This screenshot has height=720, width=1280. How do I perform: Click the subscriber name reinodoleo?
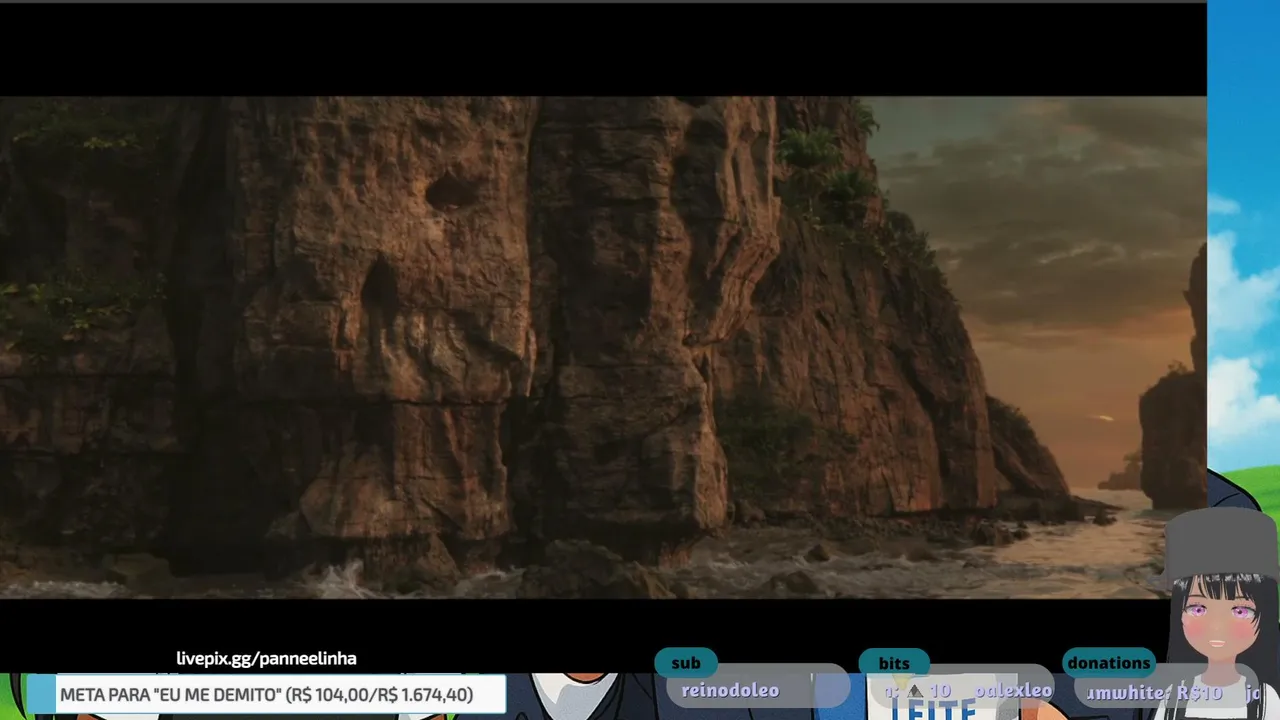(730, 690)
